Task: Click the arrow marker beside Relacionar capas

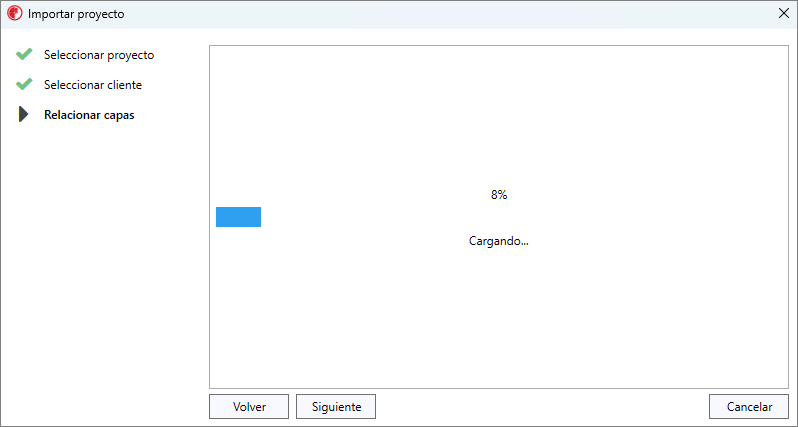Action: click(23, 115)
